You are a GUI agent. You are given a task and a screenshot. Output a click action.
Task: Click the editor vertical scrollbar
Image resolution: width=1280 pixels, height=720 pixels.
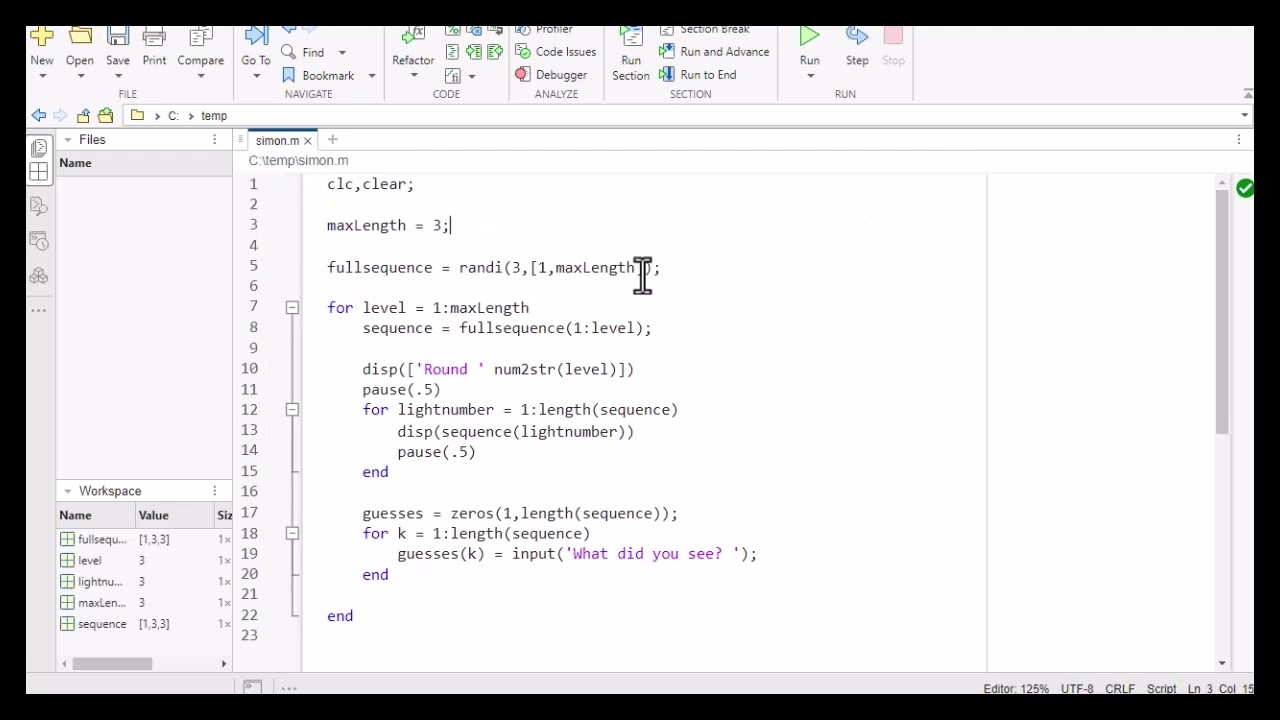1222,312
